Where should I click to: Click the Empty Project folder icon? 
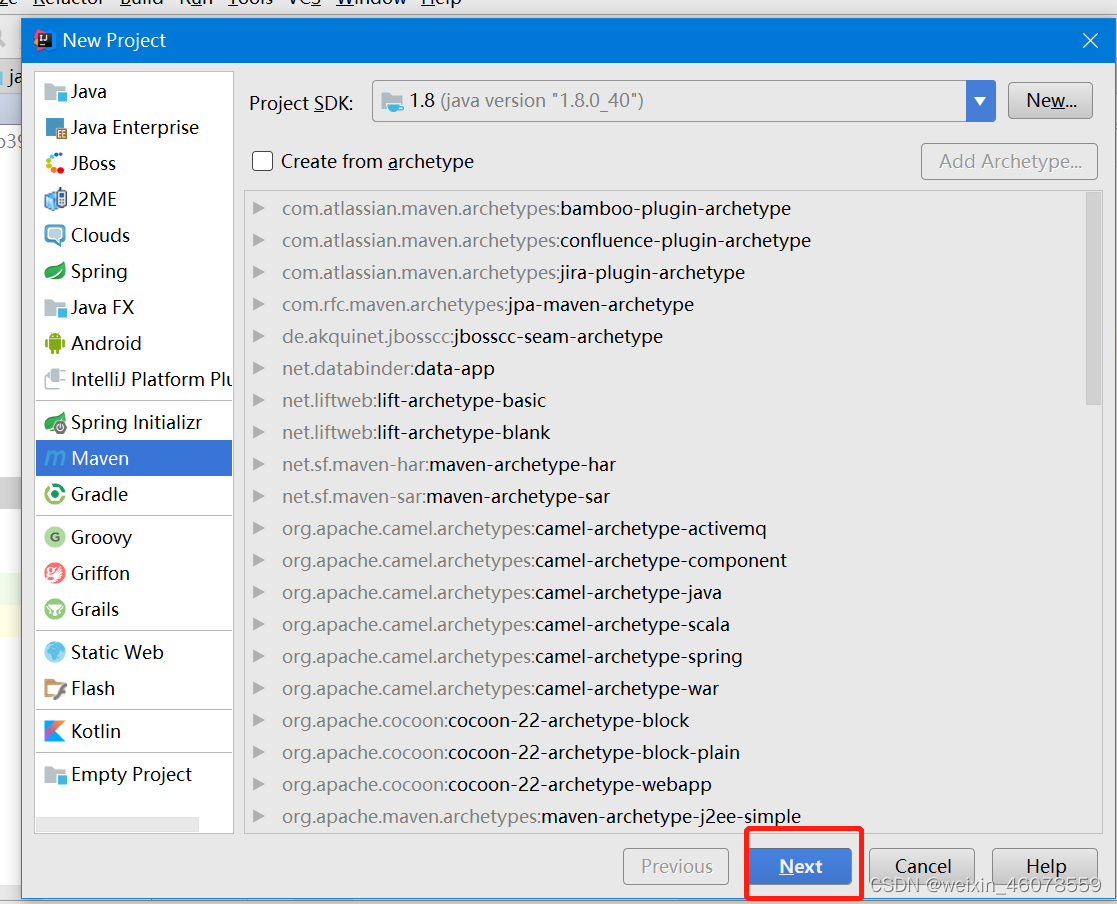click(55, 774)
